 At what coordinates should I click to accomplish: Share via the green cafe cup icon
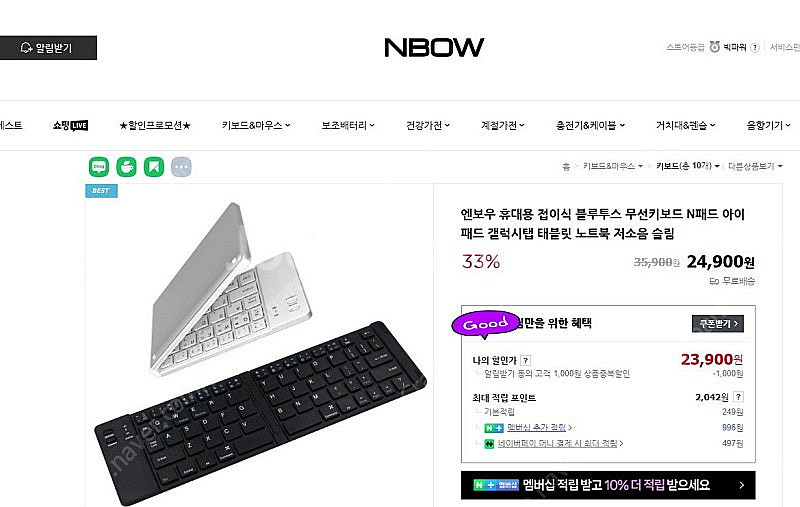tap(127, 167)
